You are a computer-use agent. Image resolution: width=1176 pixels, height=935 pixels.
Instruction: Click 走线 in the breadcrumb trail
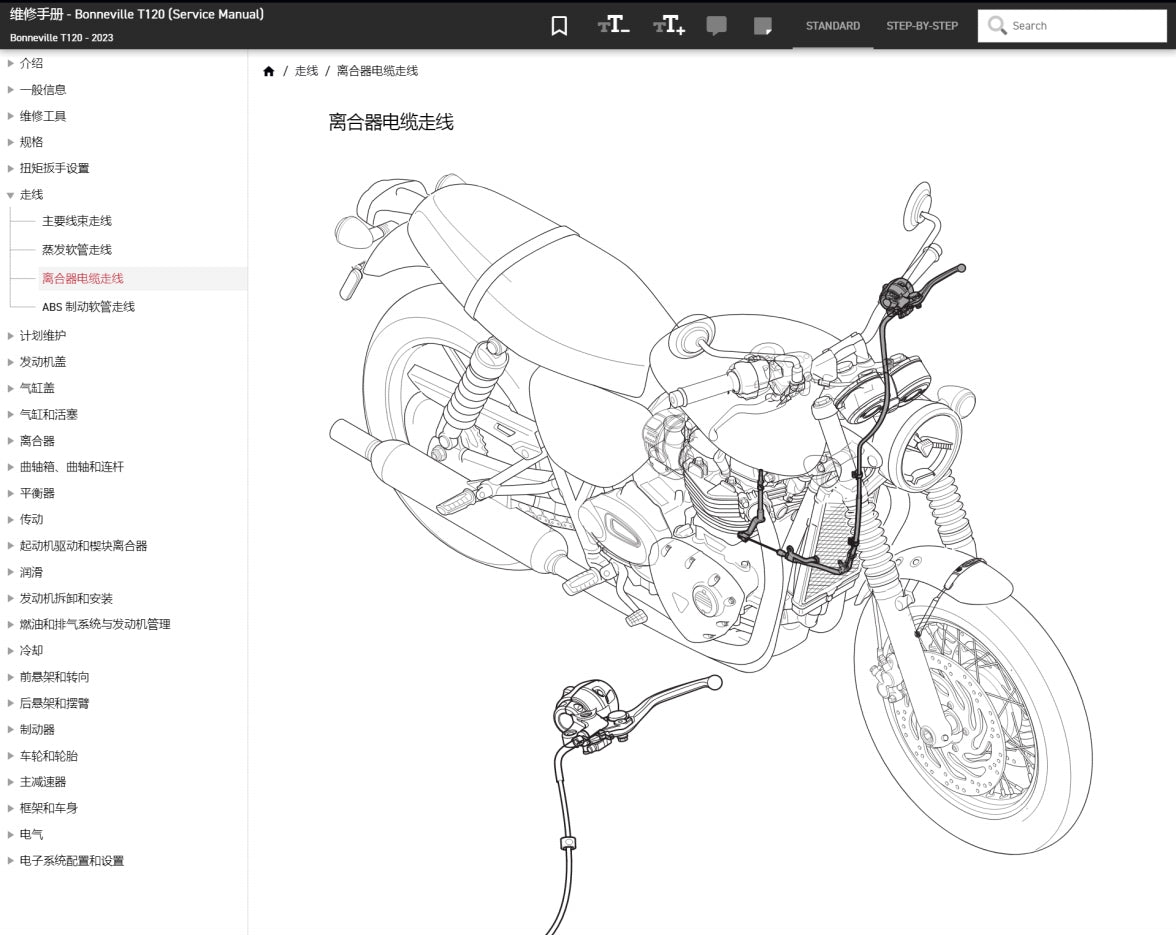306,70
